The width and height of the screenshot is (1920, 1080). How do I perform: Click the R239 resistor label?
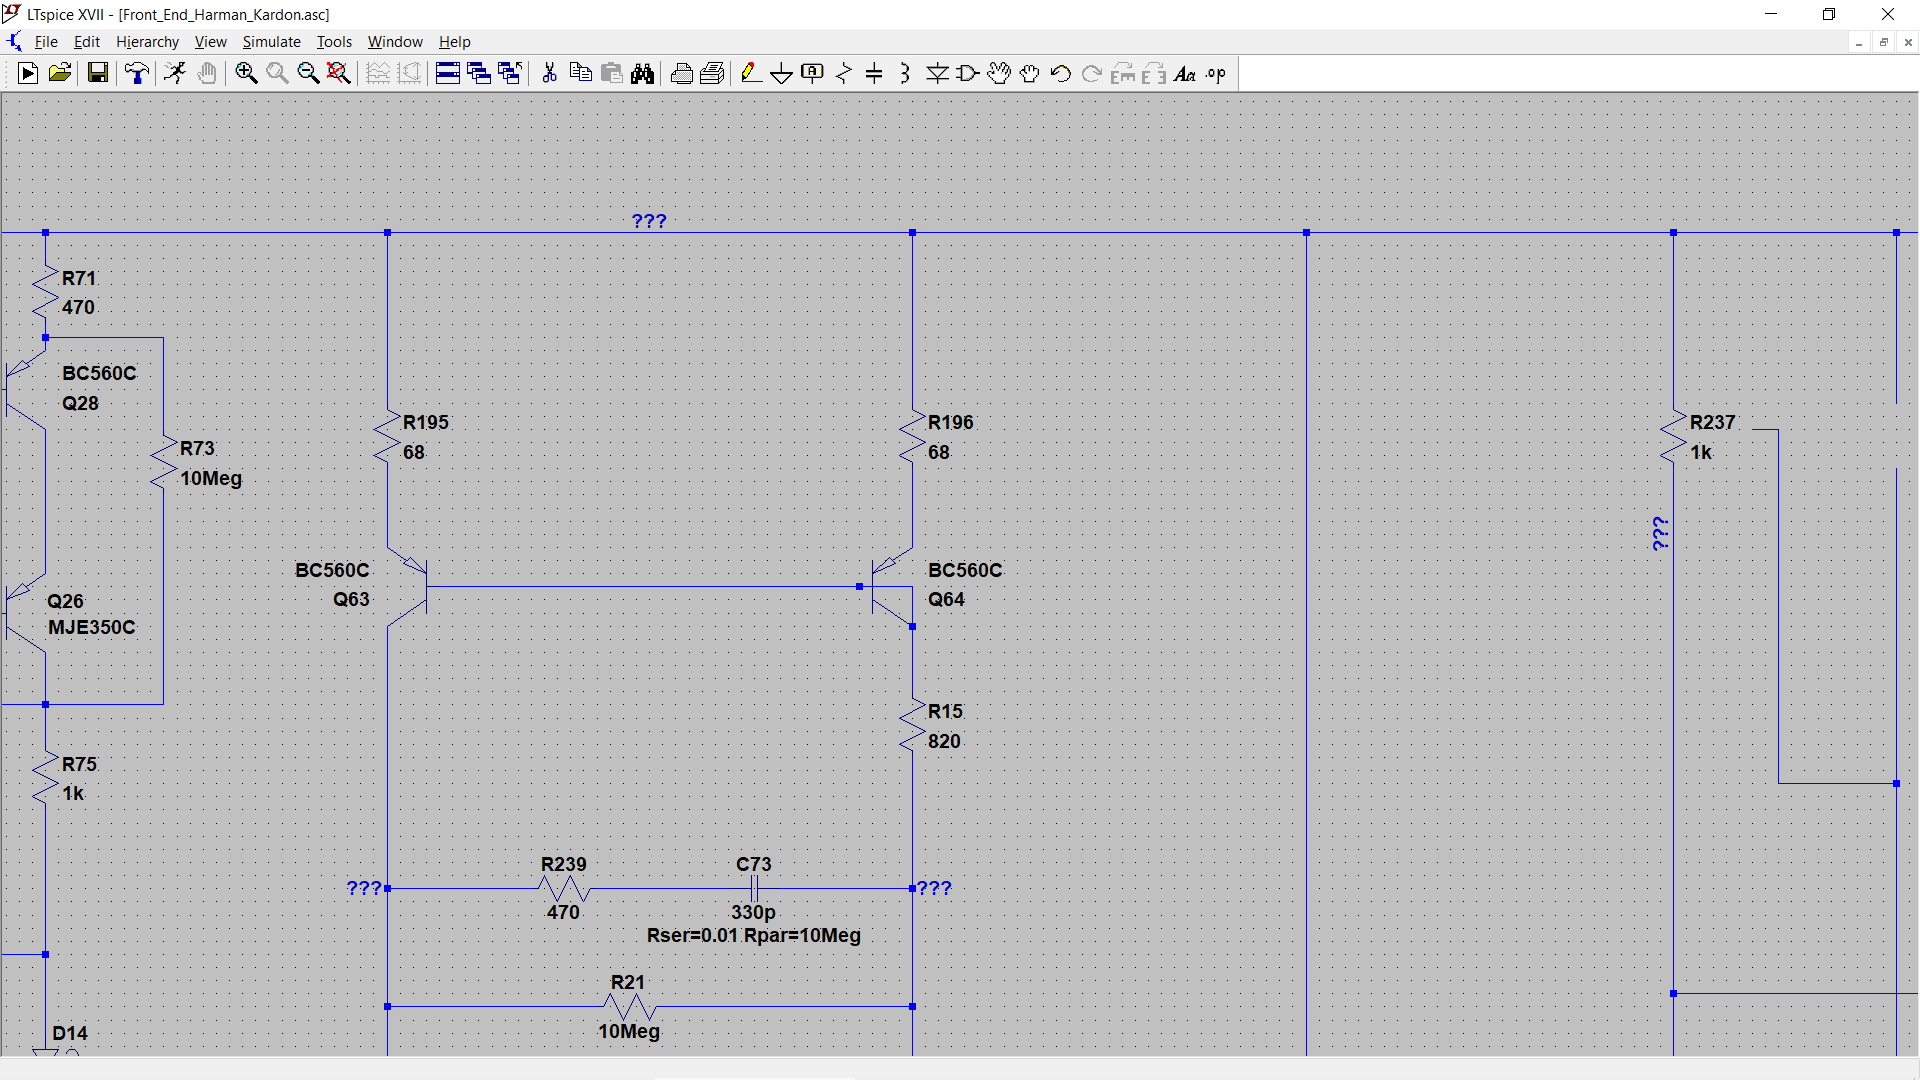pyautogui.click(x=564, y=864)
